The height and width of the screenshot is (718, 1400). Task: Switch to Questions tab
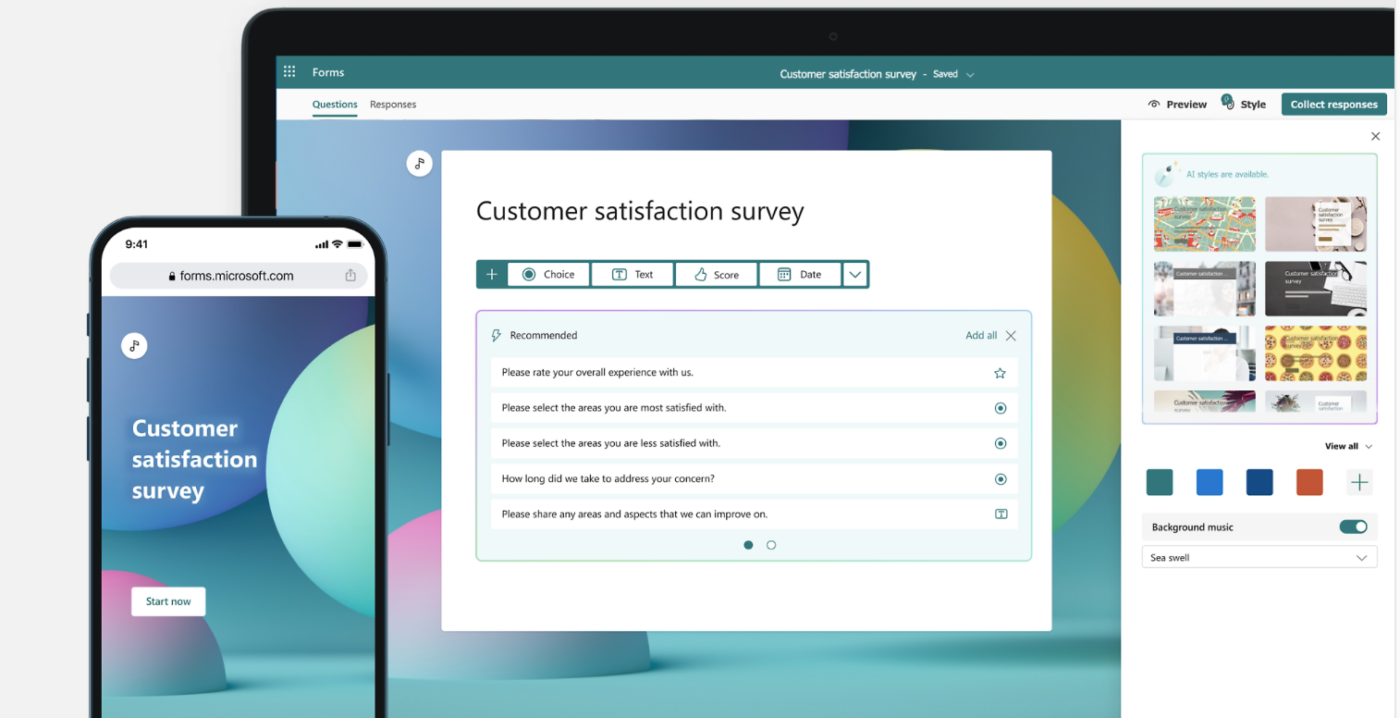click(334, 104)
